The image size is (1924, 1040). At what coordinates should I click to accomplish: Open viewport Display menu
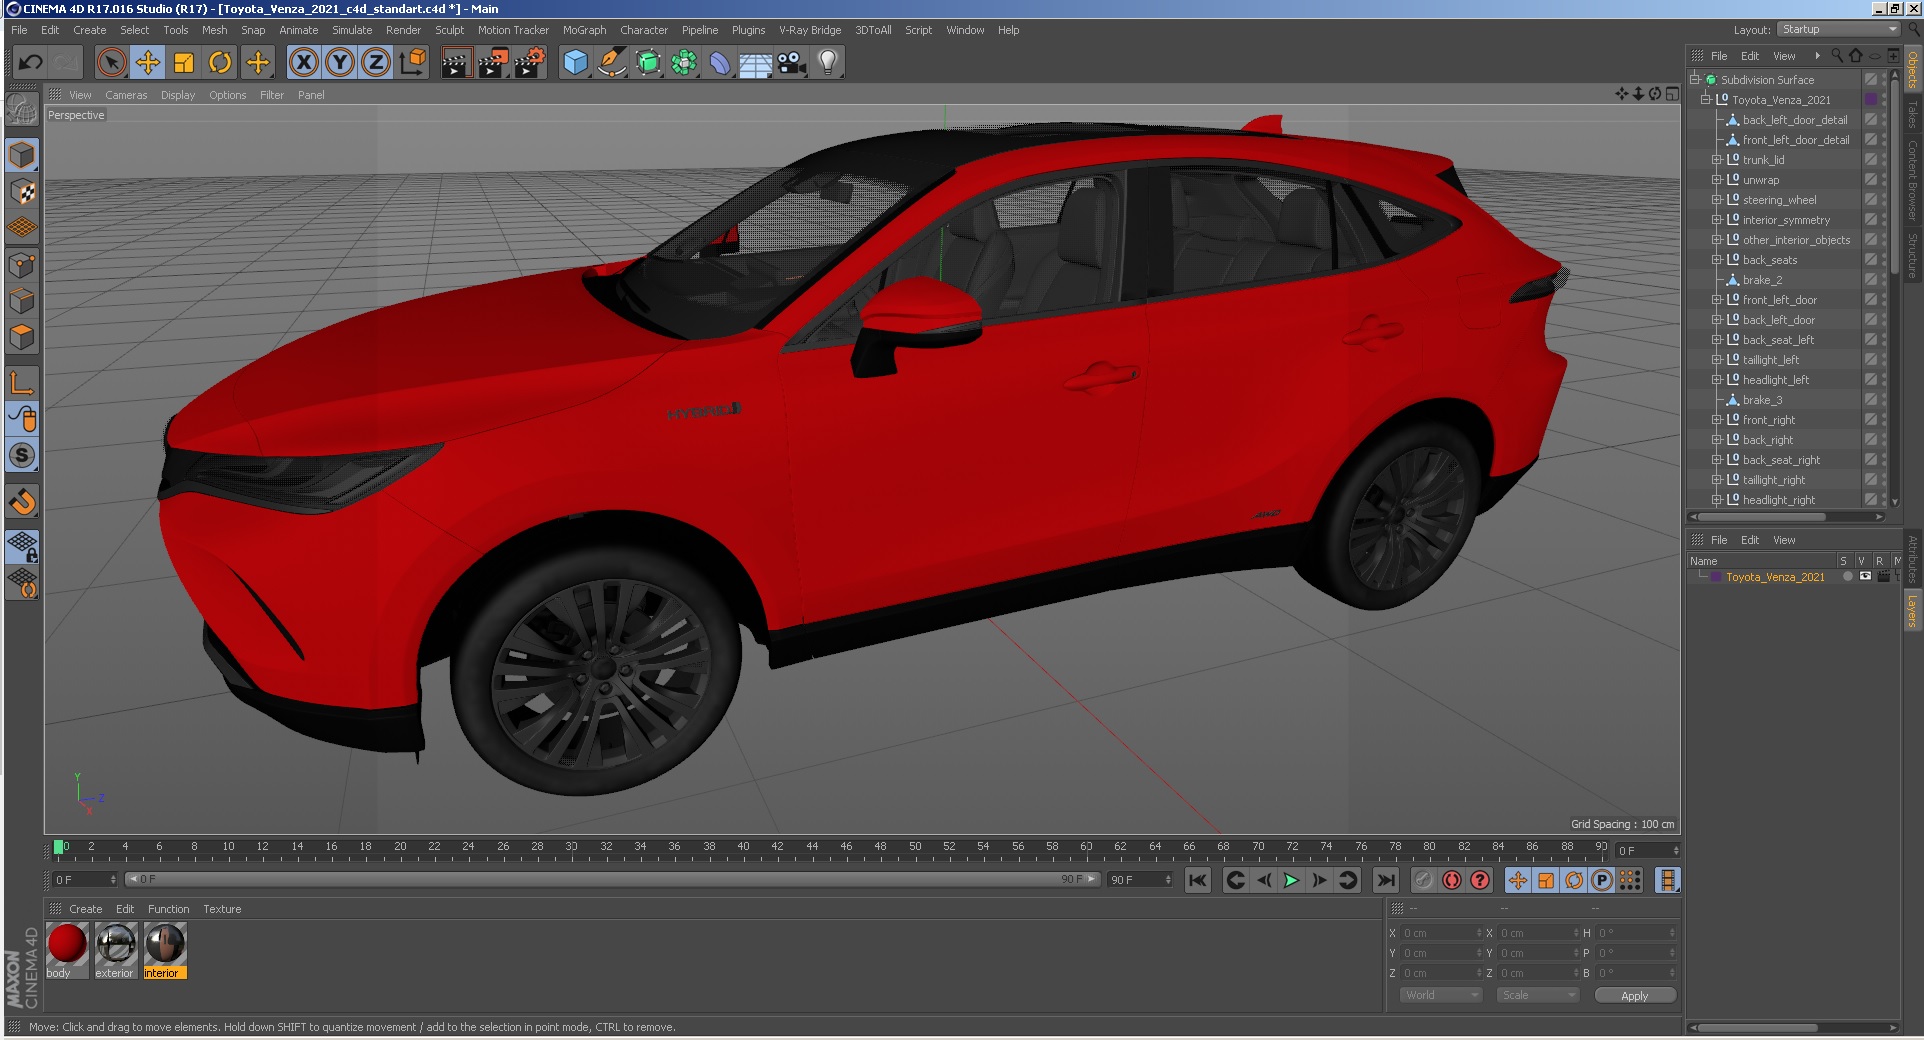178,95
